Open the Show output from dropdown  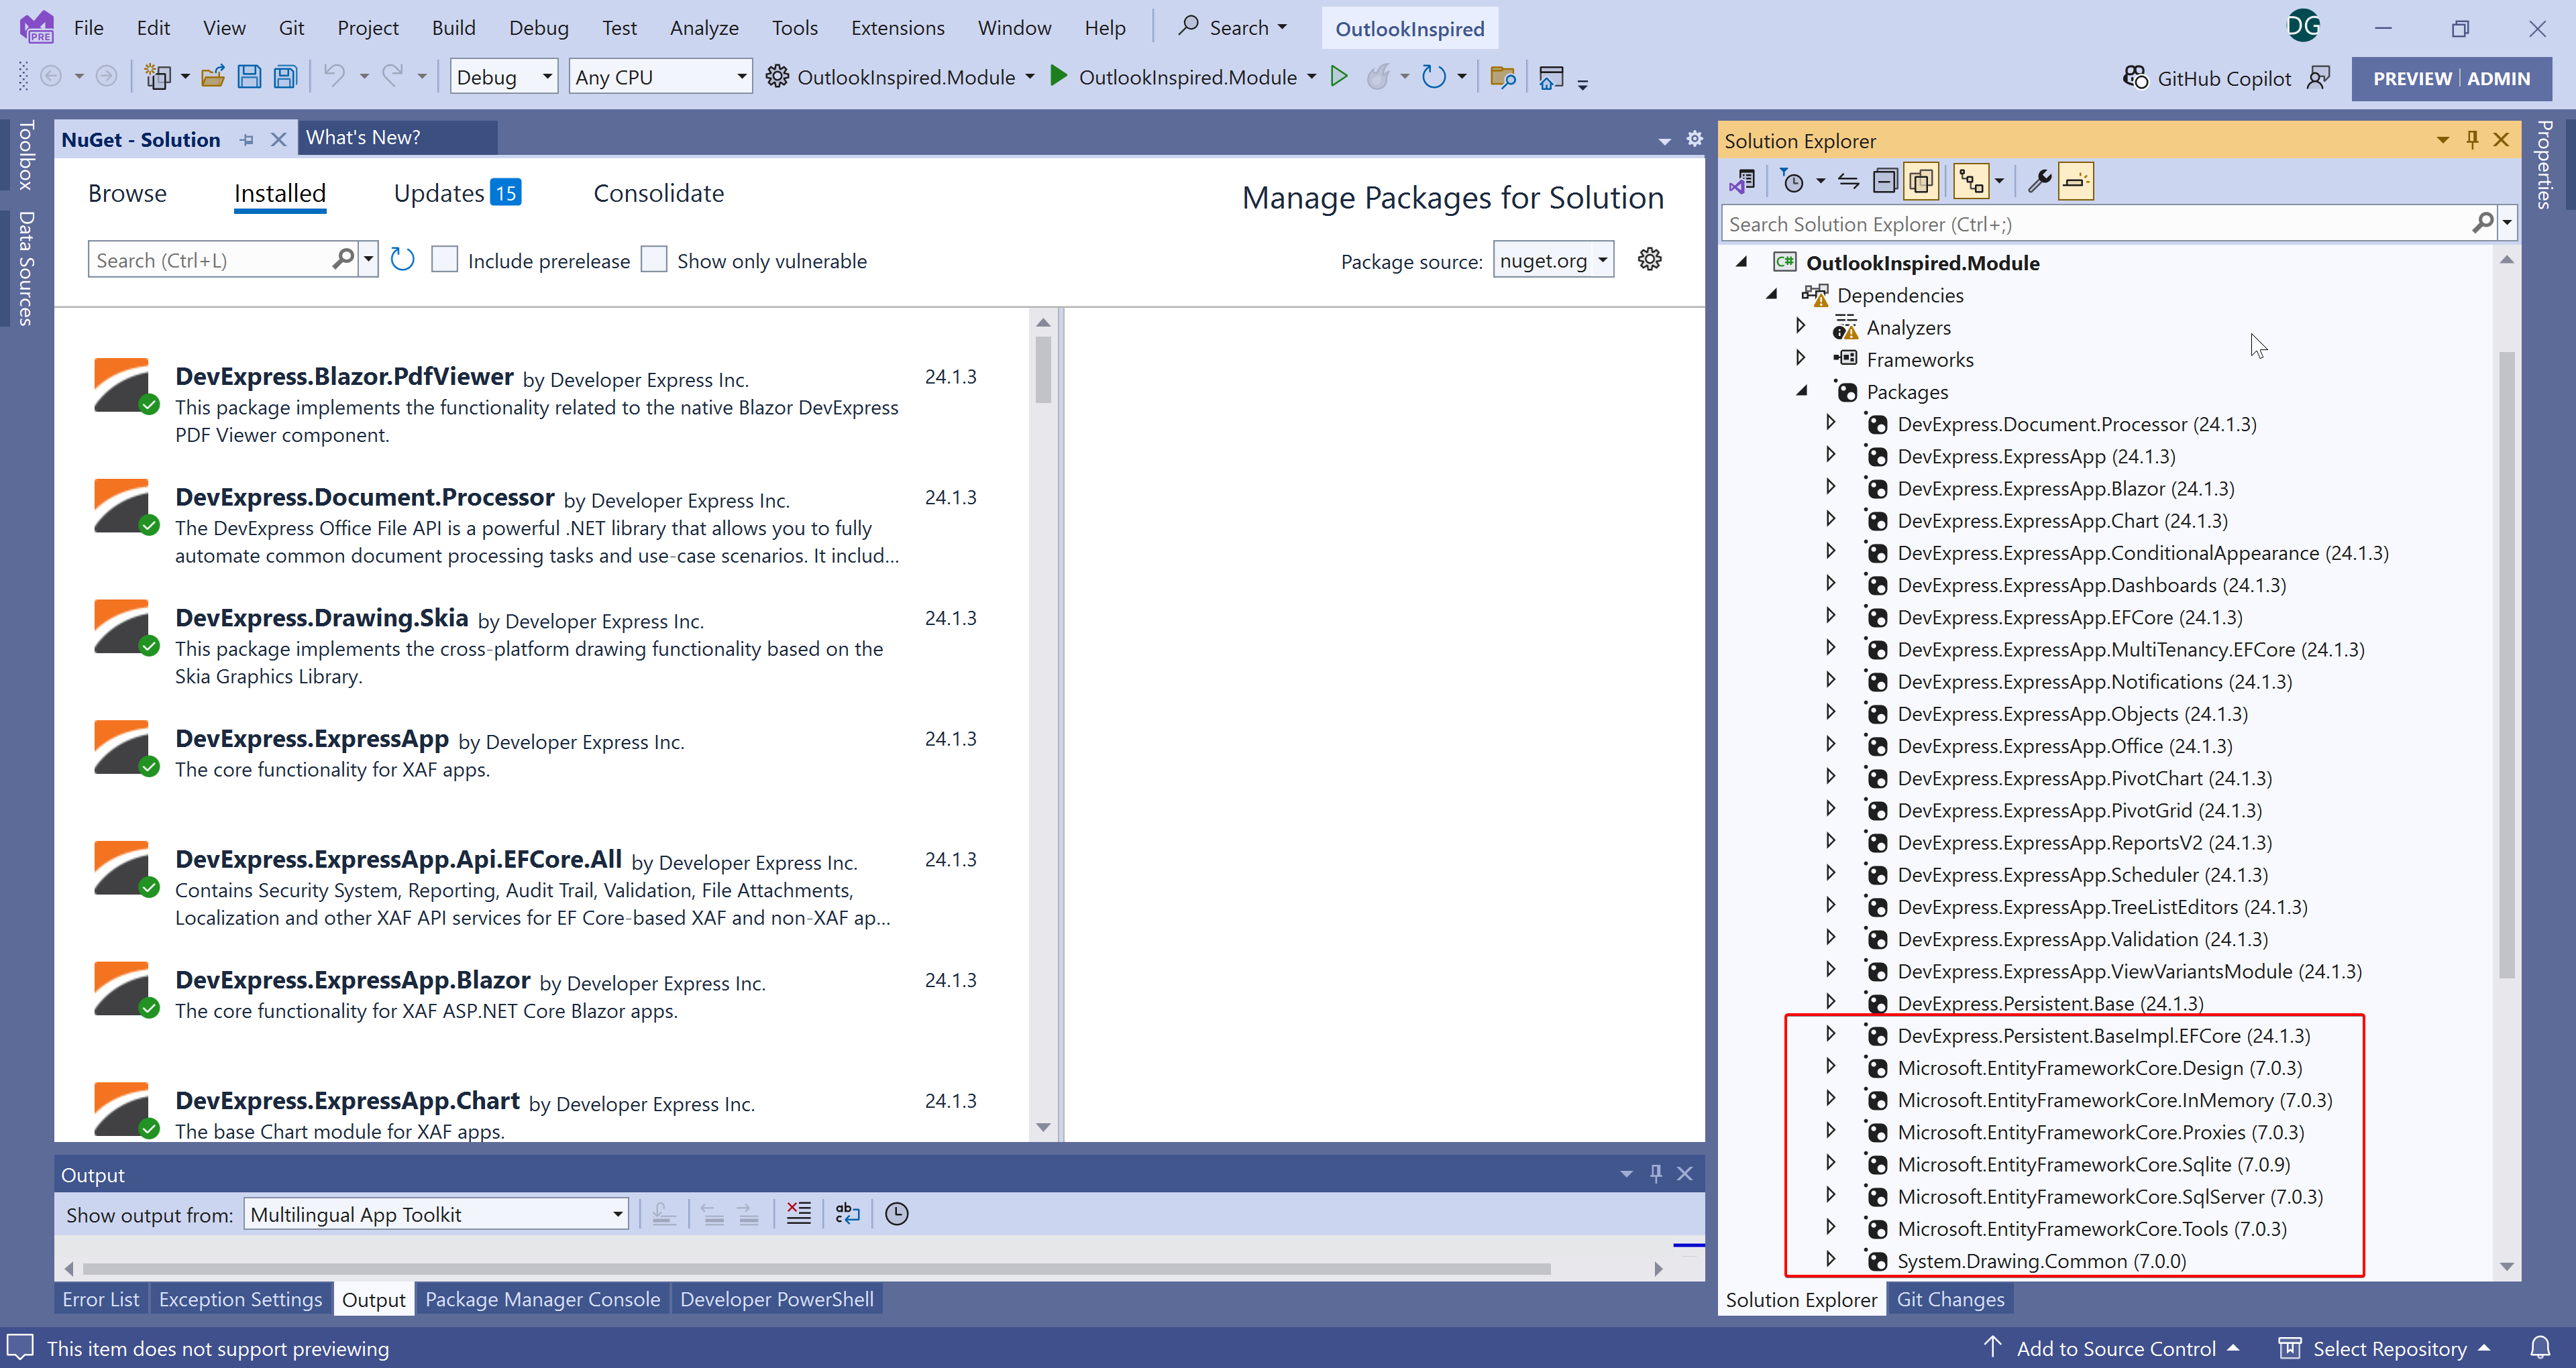tap(436, 1214)
